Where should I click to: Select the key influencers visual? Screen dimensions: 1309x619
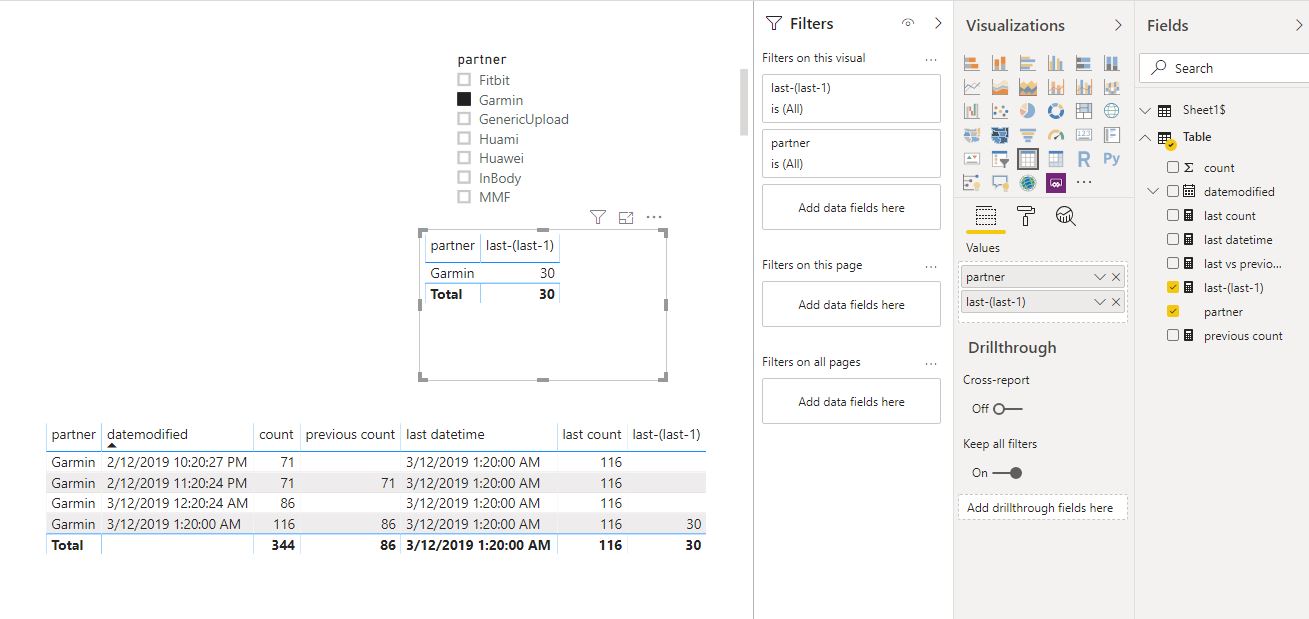tap(971, 183)
